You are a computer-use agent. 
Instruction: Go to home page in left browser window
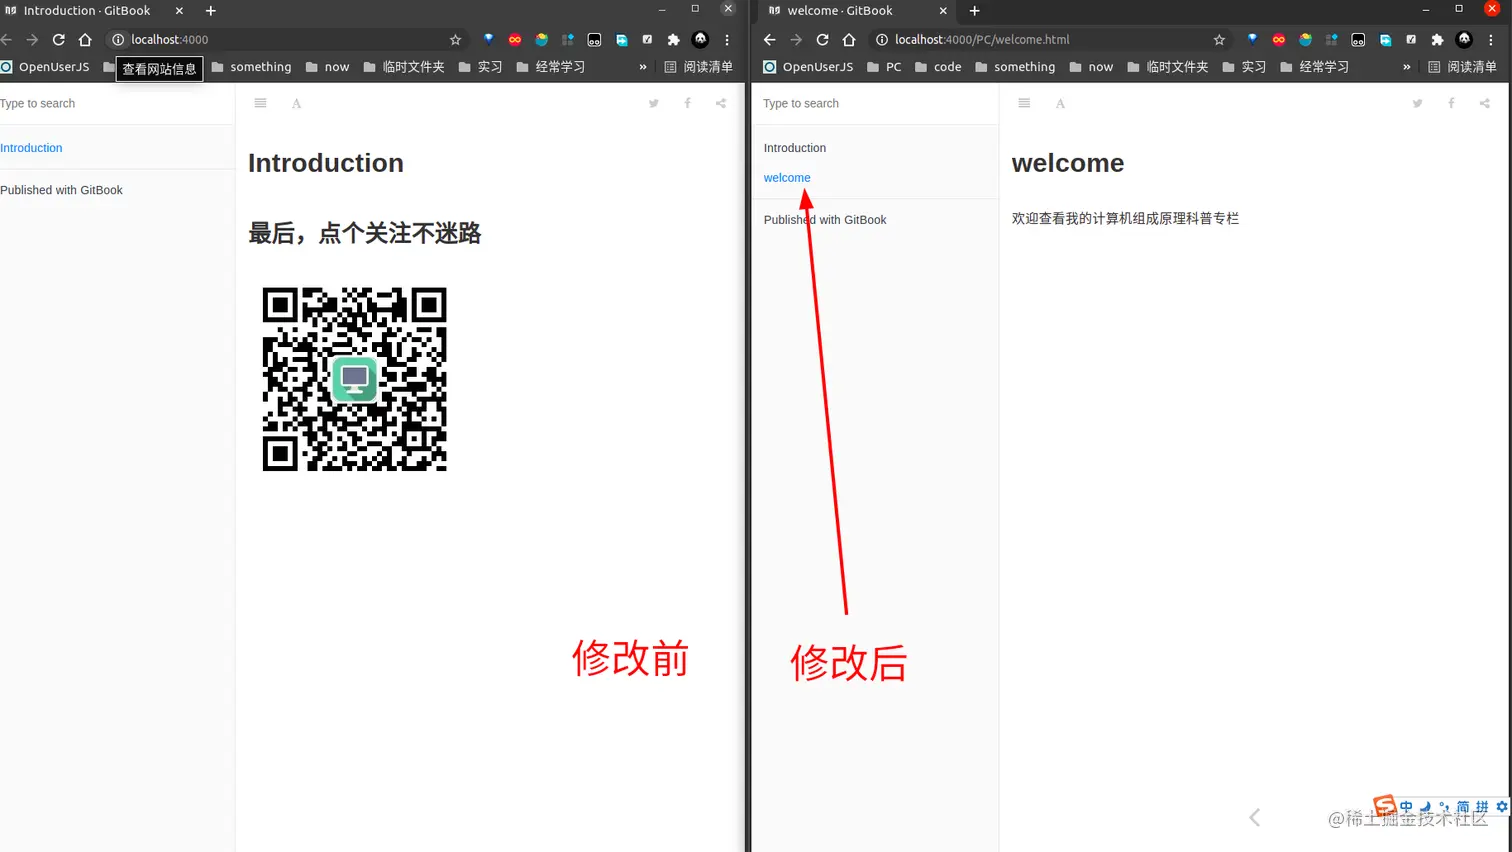pyautogui.click(x=85, y=40)
